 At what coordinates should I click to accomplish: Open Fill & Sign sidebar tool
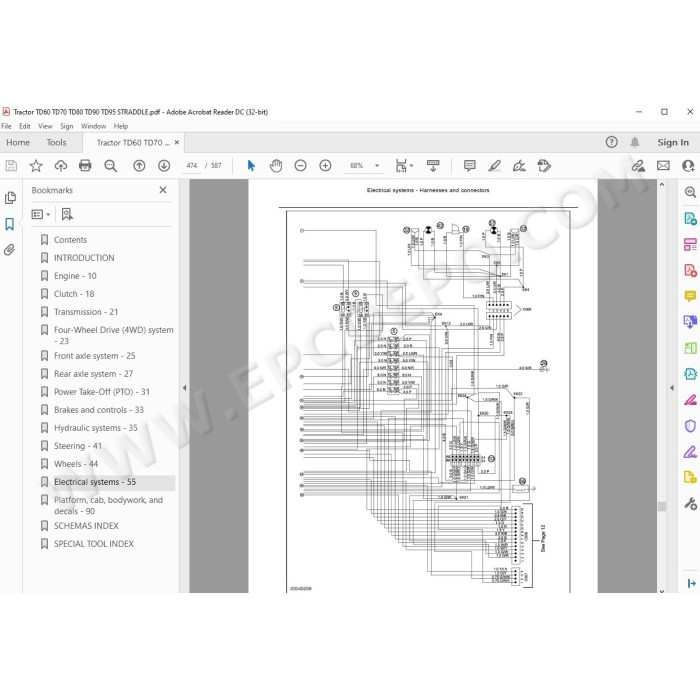coord(690,452)
